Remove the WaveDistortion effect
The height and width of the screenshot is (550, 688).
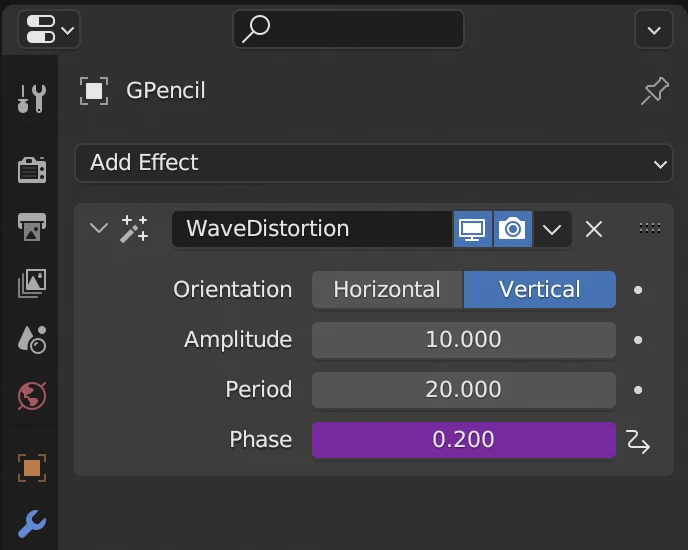pos(594,229)
